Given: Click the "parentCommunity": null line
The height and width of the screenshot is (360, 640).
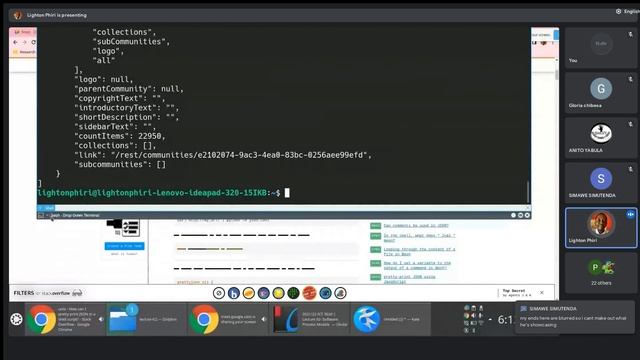Looking at the screenshot, I should 129,89.
